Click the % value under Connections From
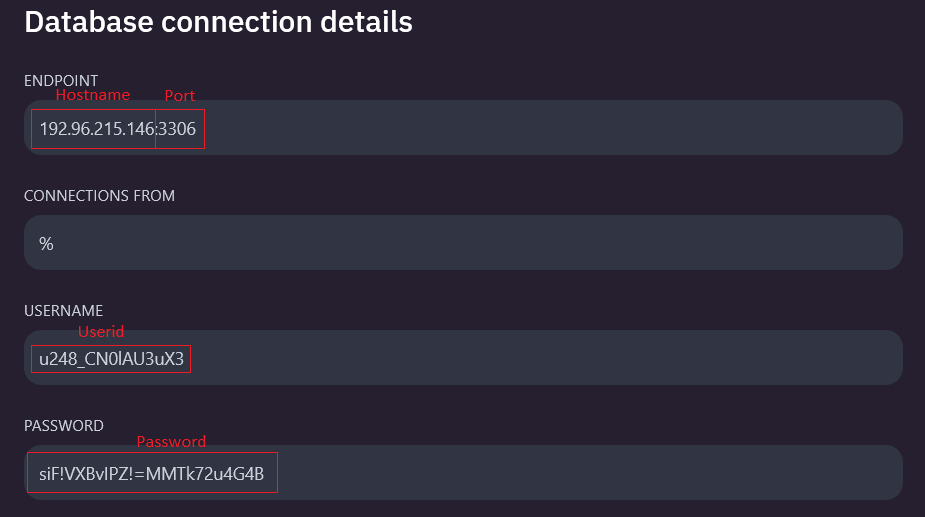 (x=46, y=244)
